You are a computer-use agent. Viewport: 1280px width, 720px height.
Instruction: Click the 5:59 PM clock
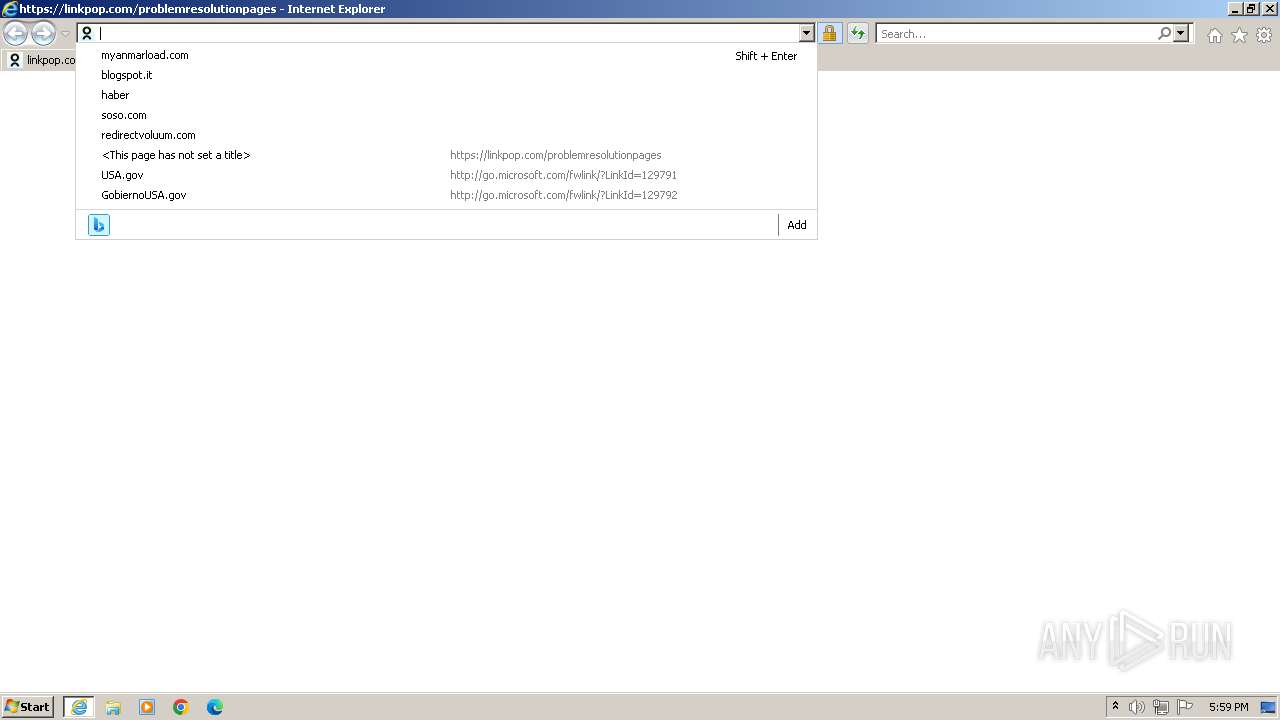(x=1228, y=707)
